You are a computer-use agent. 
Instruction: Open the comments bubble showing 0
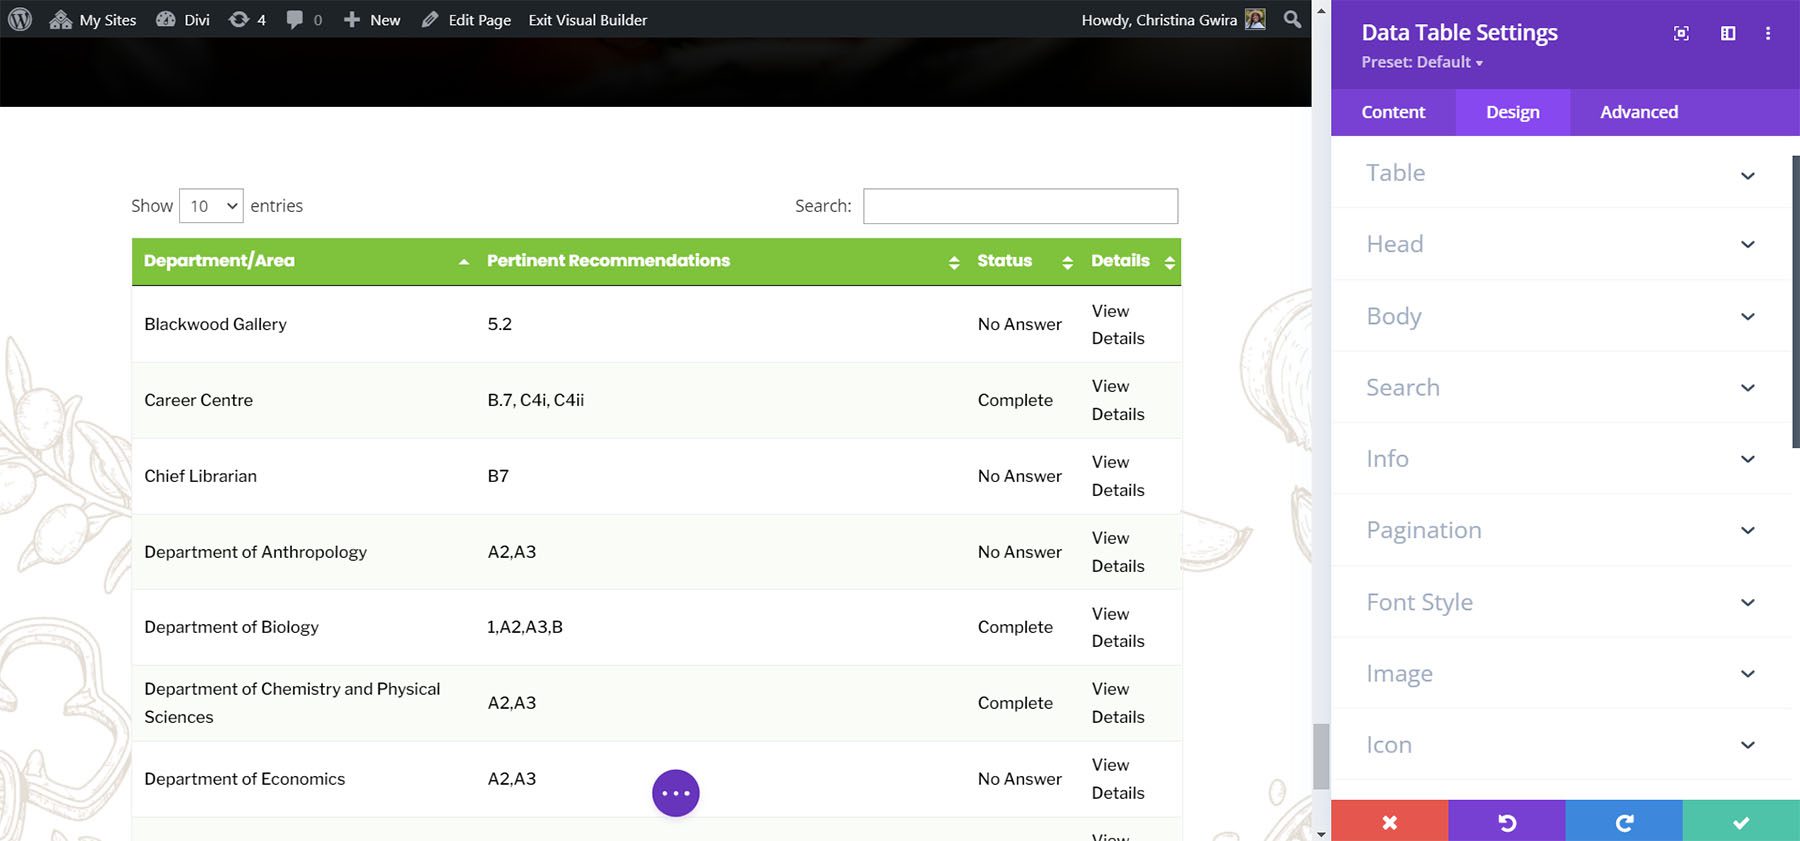[304, 19]
